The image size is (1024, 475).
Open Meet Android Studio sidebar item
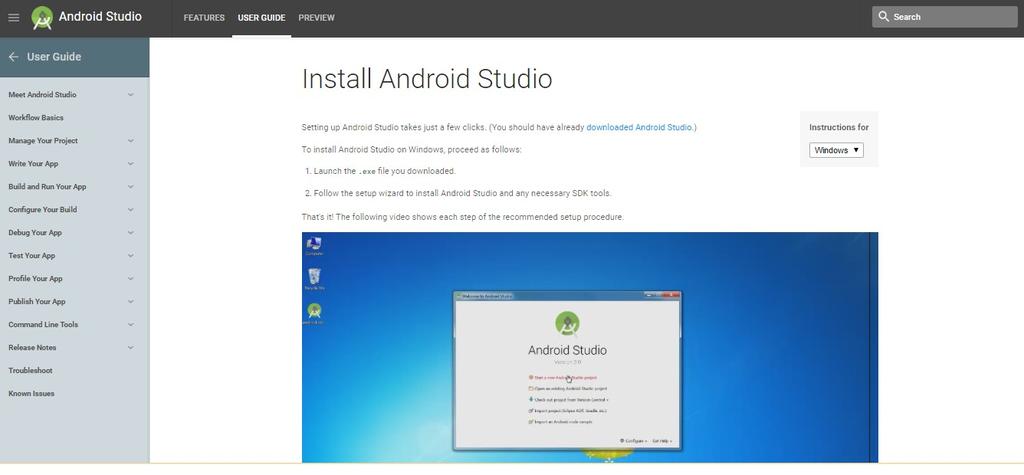point(42,95)
